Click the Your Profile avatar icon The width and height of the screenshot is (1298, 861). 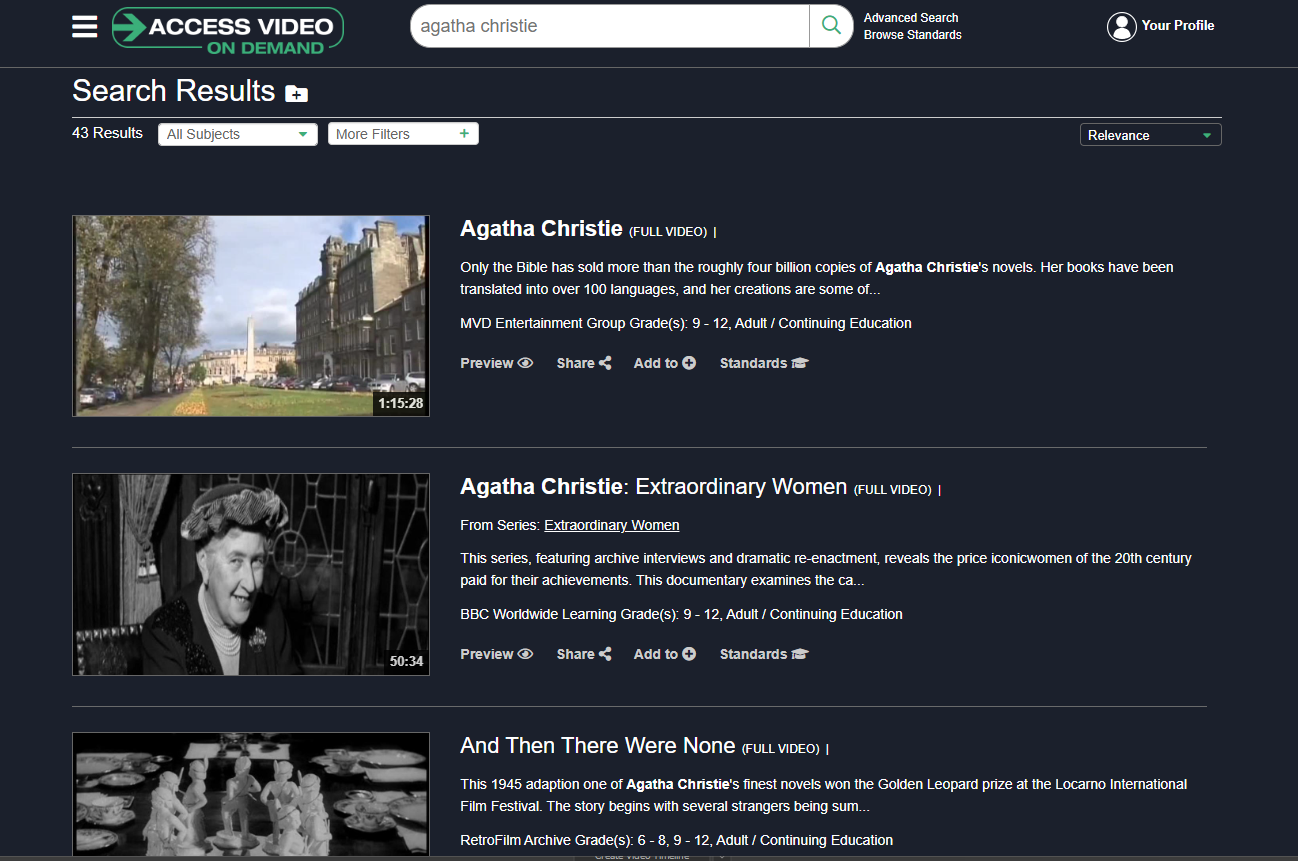[1122, 27]
